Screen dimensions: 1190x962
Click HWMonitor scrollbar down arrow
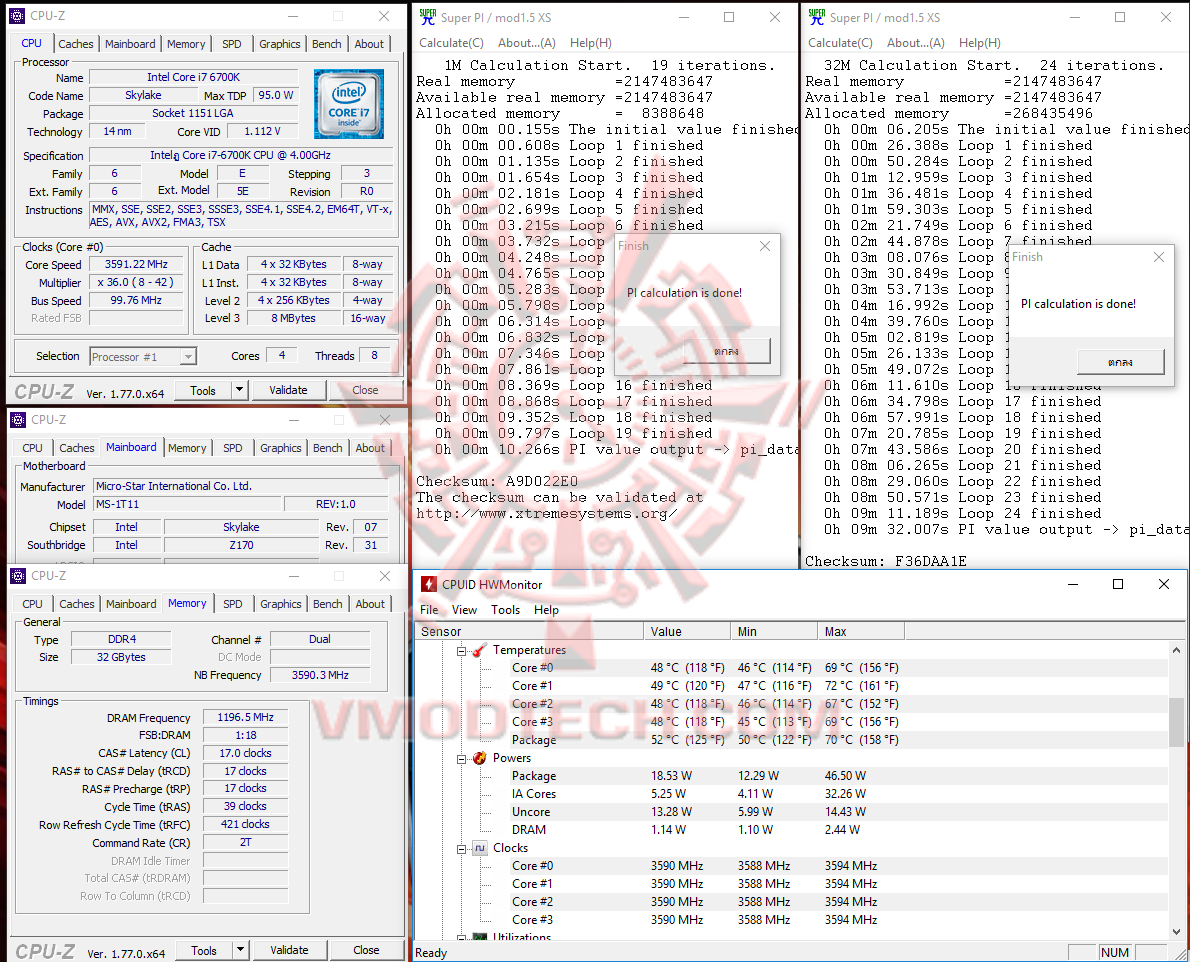tap(1176, 932)
